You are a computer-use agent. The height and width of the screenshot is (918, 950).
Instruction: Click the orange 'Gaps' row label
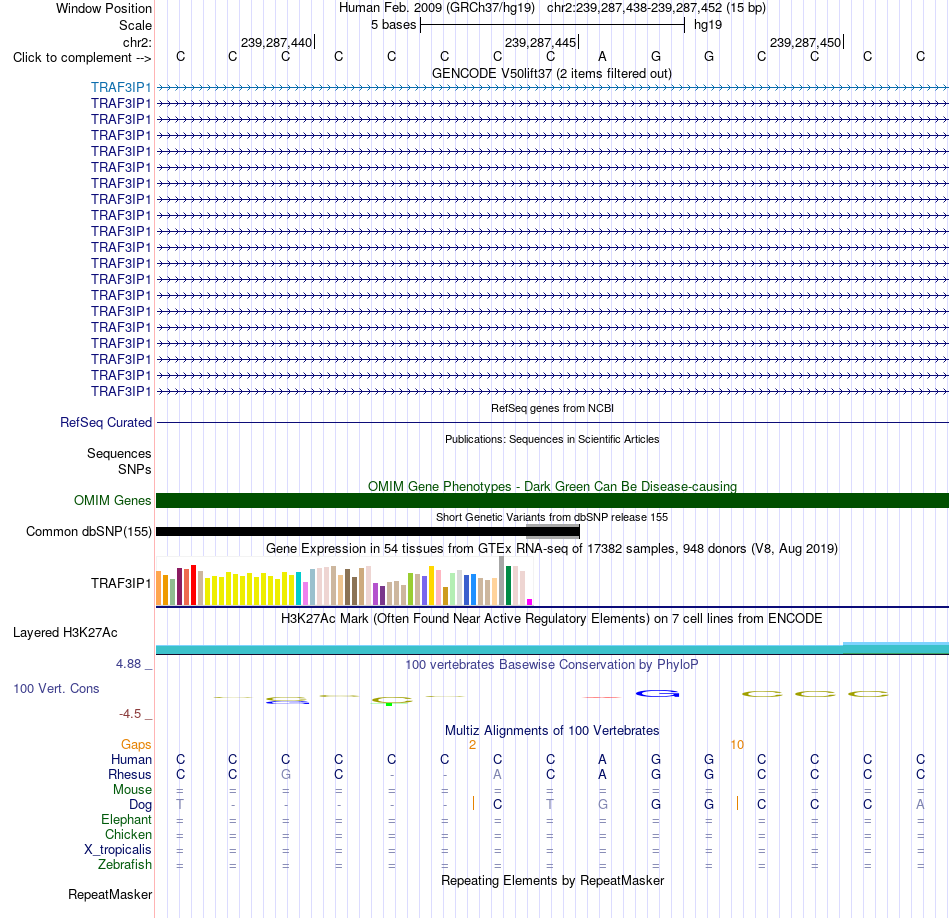(136, 744)
